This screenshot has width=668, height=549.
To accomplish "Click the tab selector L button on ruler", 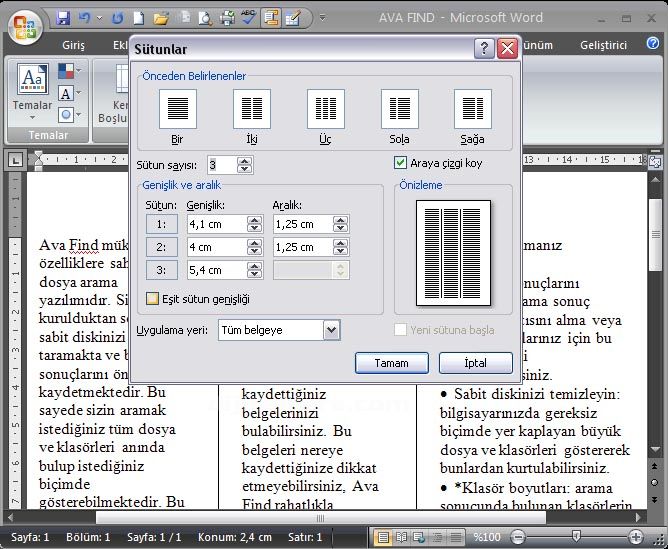I will click(x=15, y=161).
